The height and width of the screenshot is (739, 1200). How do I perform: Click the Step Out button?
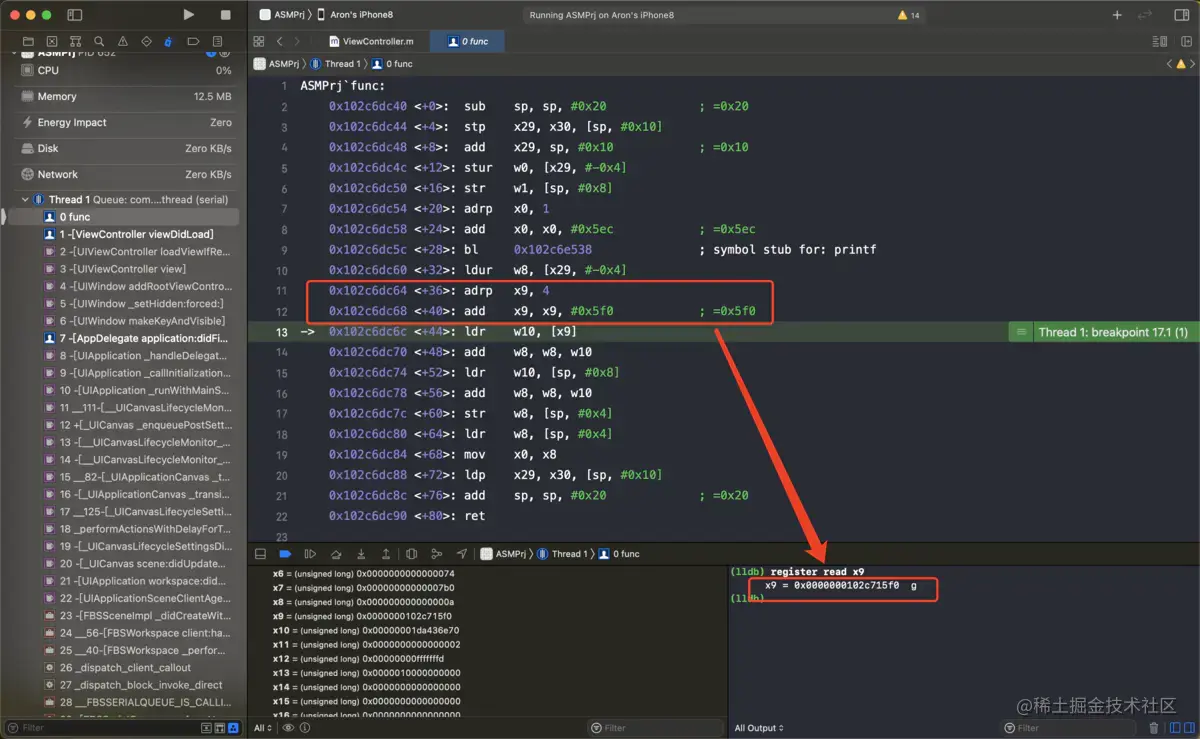pyautogui.click(x=385, y=553)
